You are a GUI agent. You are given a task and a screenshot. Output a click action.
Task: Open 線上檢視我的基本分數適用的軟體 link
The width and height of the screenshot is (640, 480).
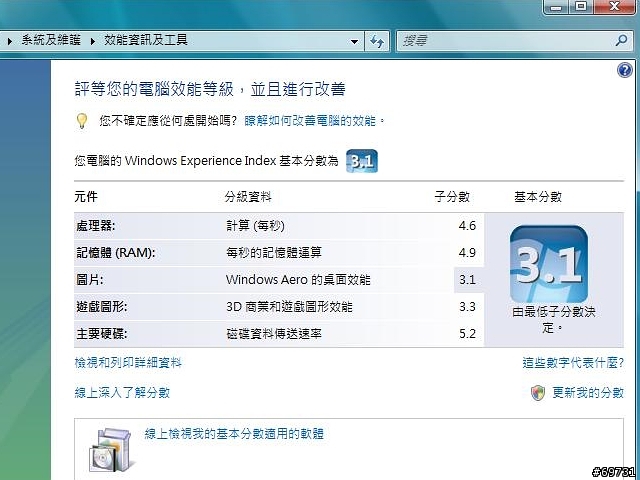point(234,433)
